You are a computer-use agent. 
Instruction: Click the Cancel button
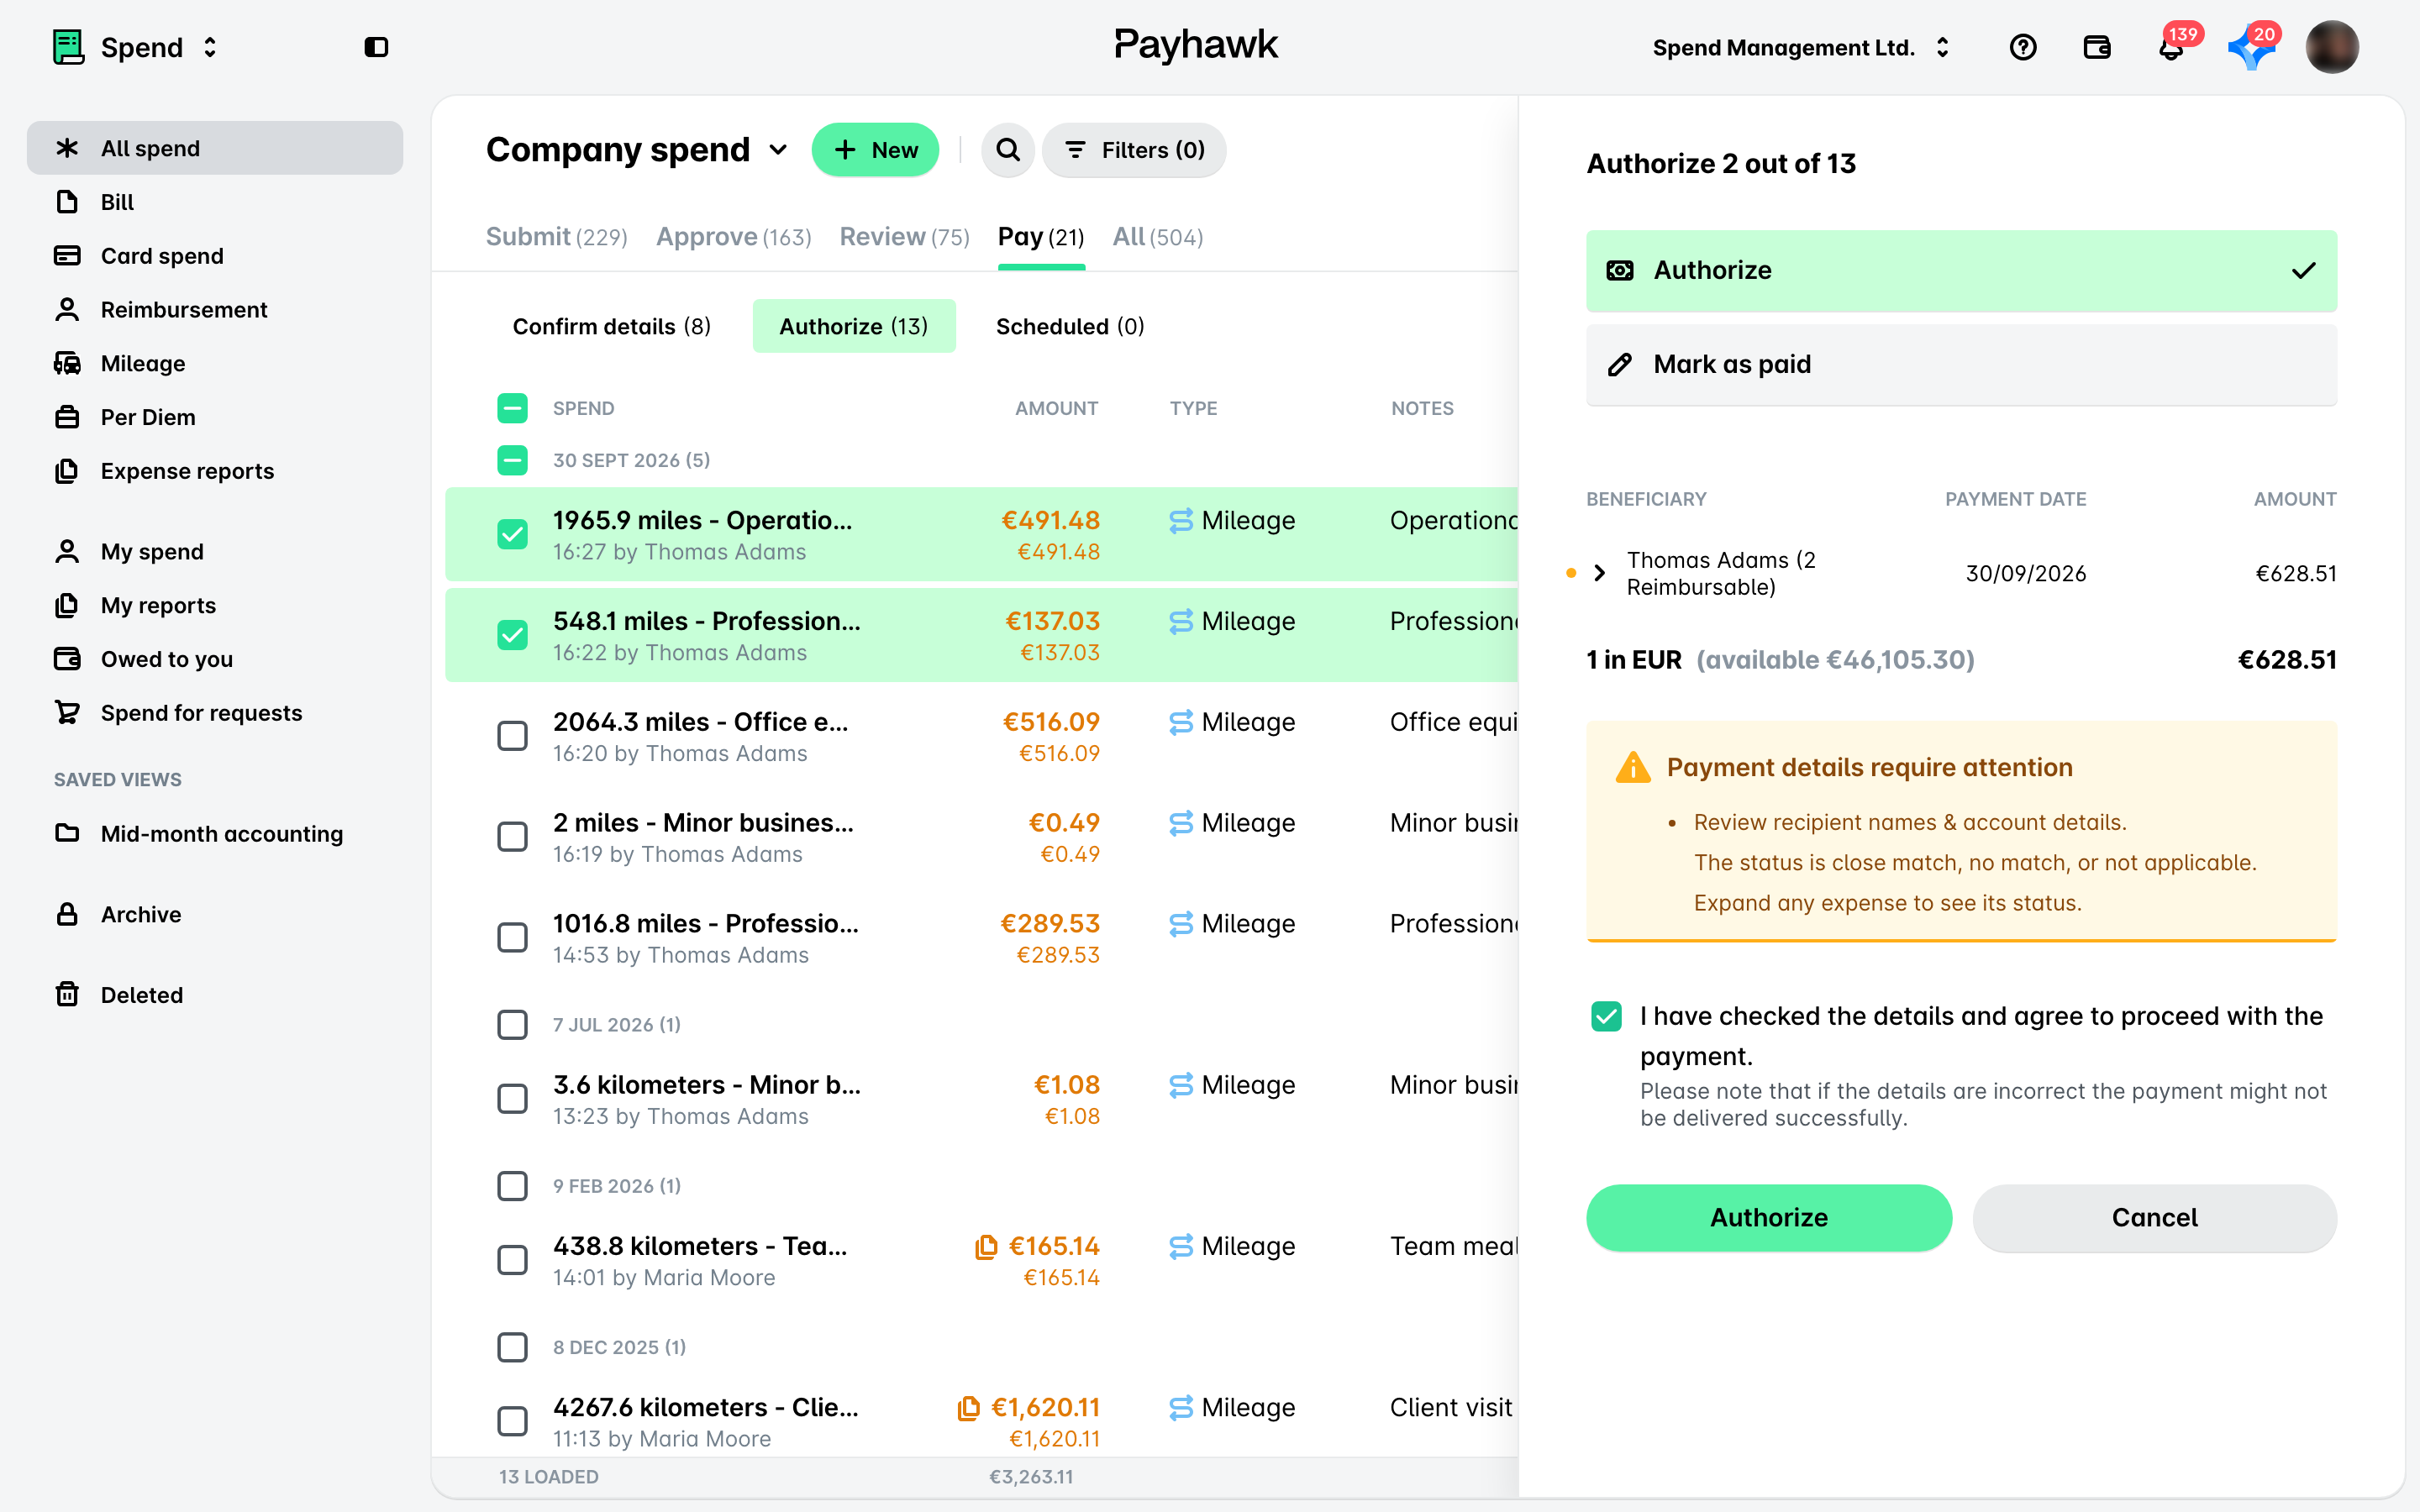[2154, 1217]
